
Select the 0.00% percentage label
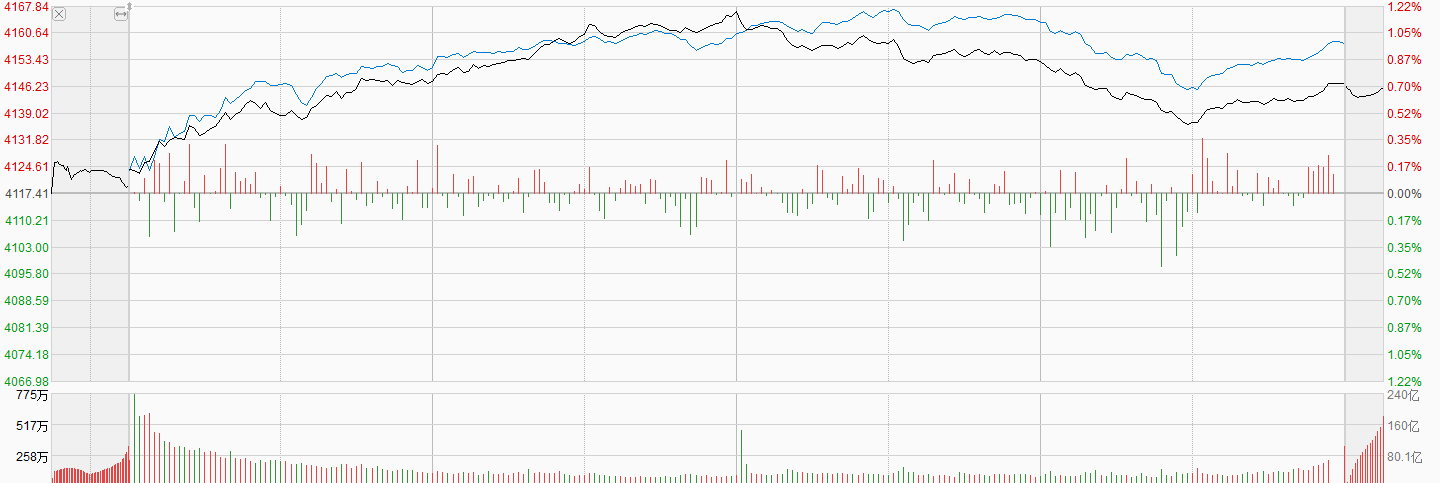click(x=1404, y=194)
